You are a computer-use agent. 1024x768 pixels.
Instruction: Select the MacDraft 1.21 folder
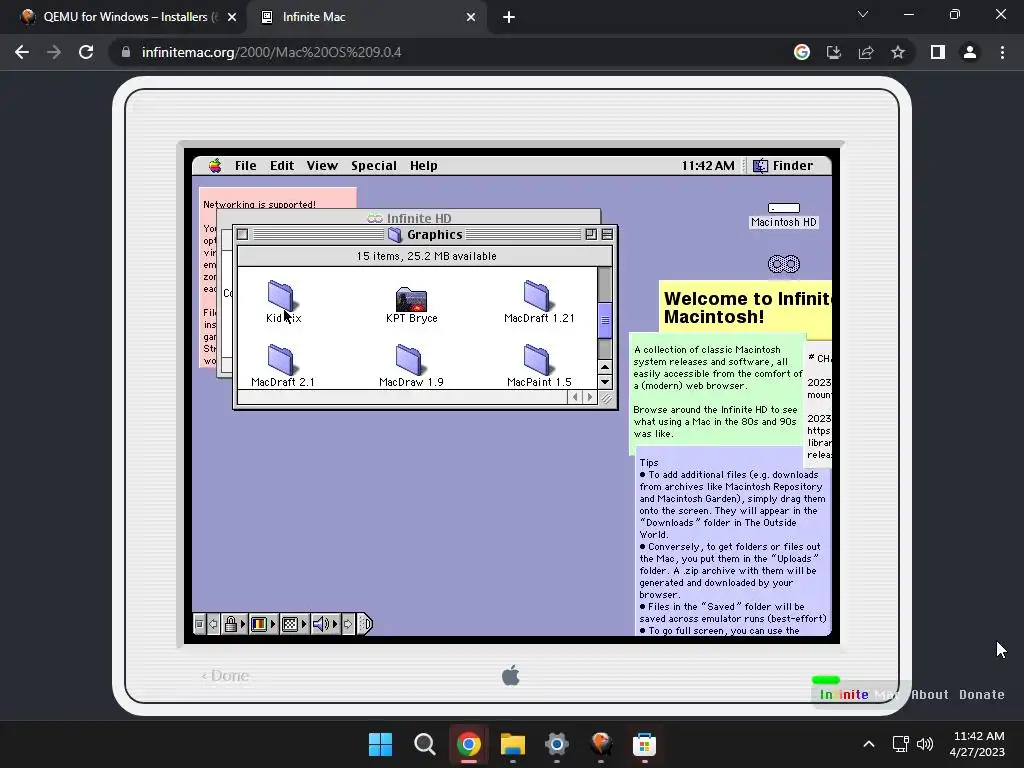click(537, 296)
